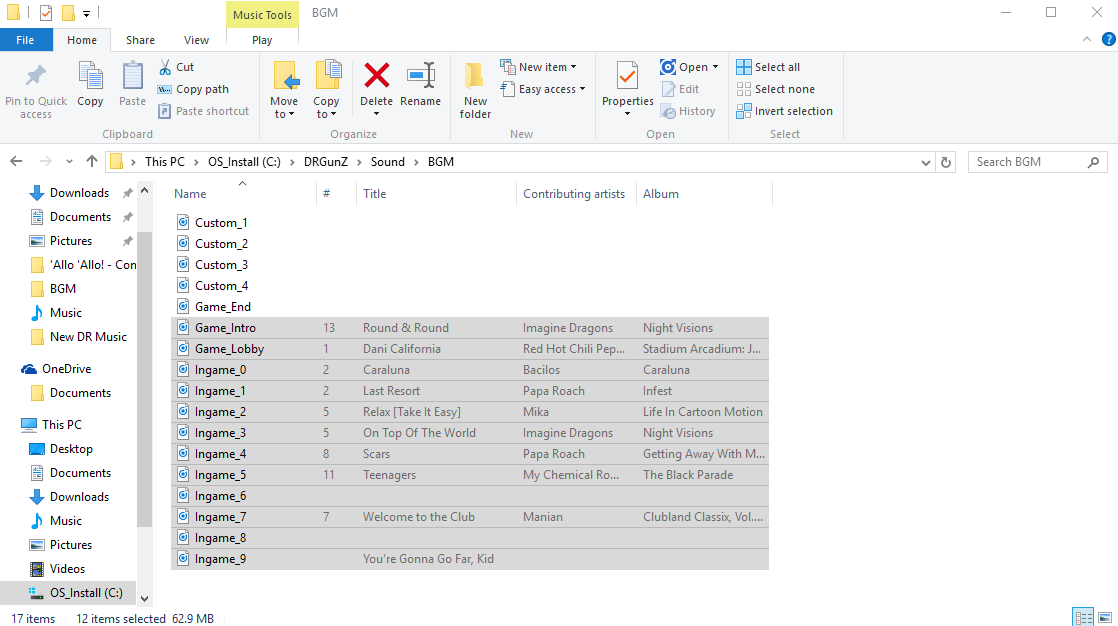
Task: Click the History button
Action: [x=688, y=111]
